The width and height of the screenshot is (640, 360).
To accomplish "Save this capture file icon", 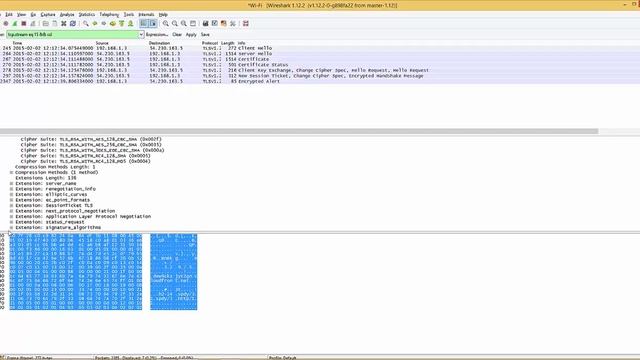I will click(55, 24).
